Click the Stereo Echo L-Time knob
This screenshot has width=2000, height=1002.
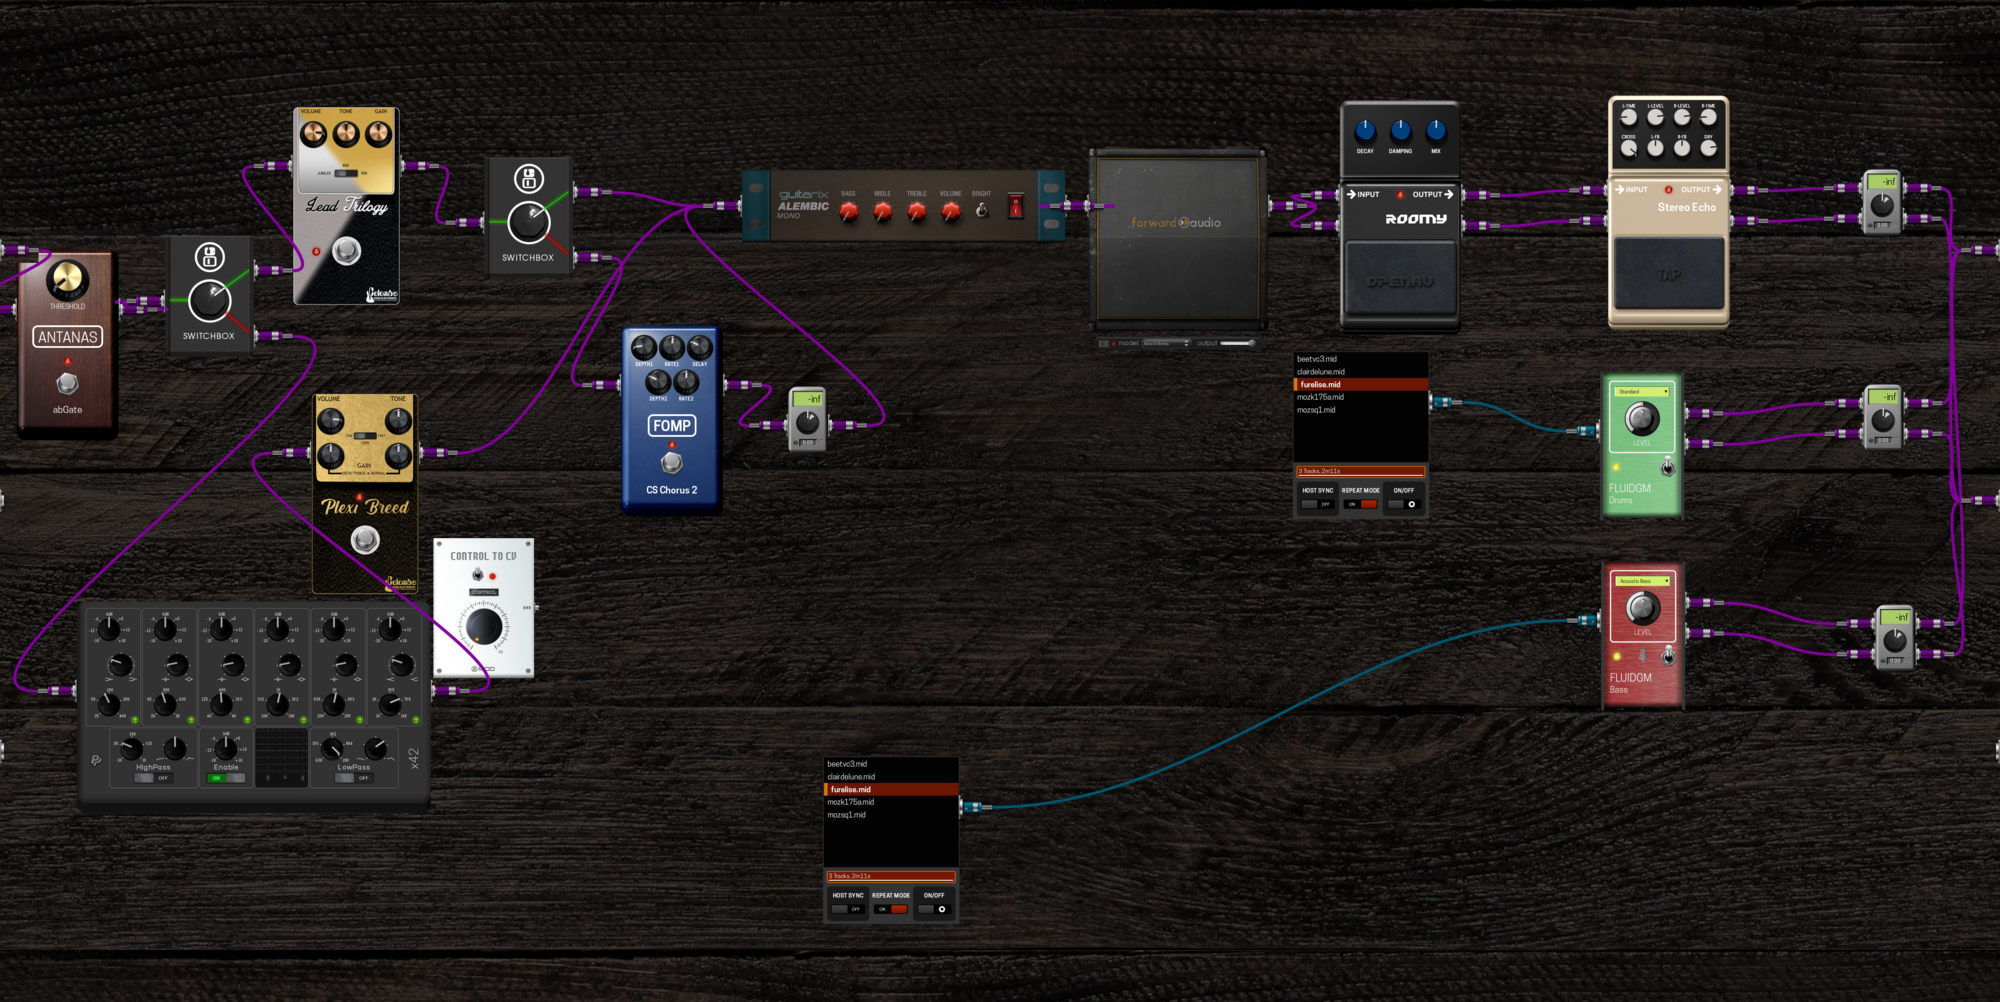click(1629, 117)
